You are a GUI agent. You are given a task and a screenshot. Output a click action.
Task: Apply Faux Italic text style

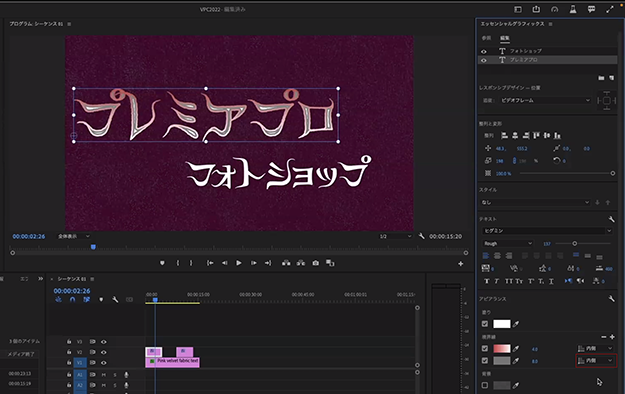pyautogui.click(x=497, y=281)
